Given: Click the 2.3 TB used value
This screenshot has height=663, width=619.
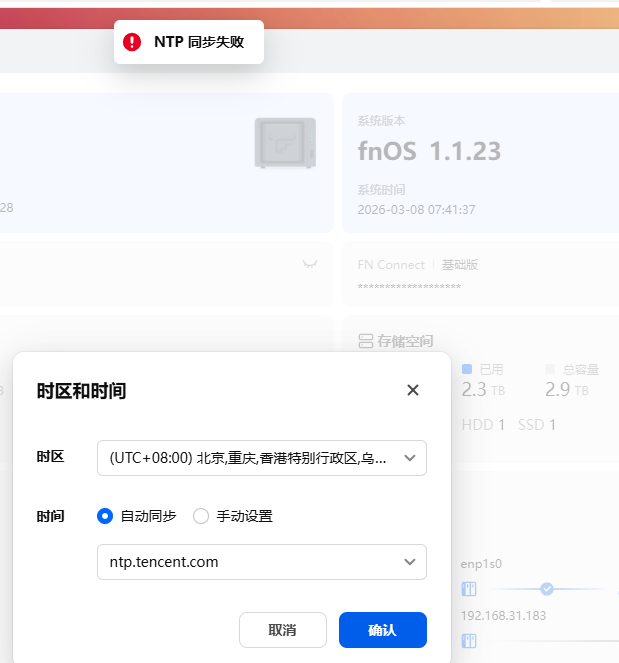Looking at the screenshot, I should [483, 389].
